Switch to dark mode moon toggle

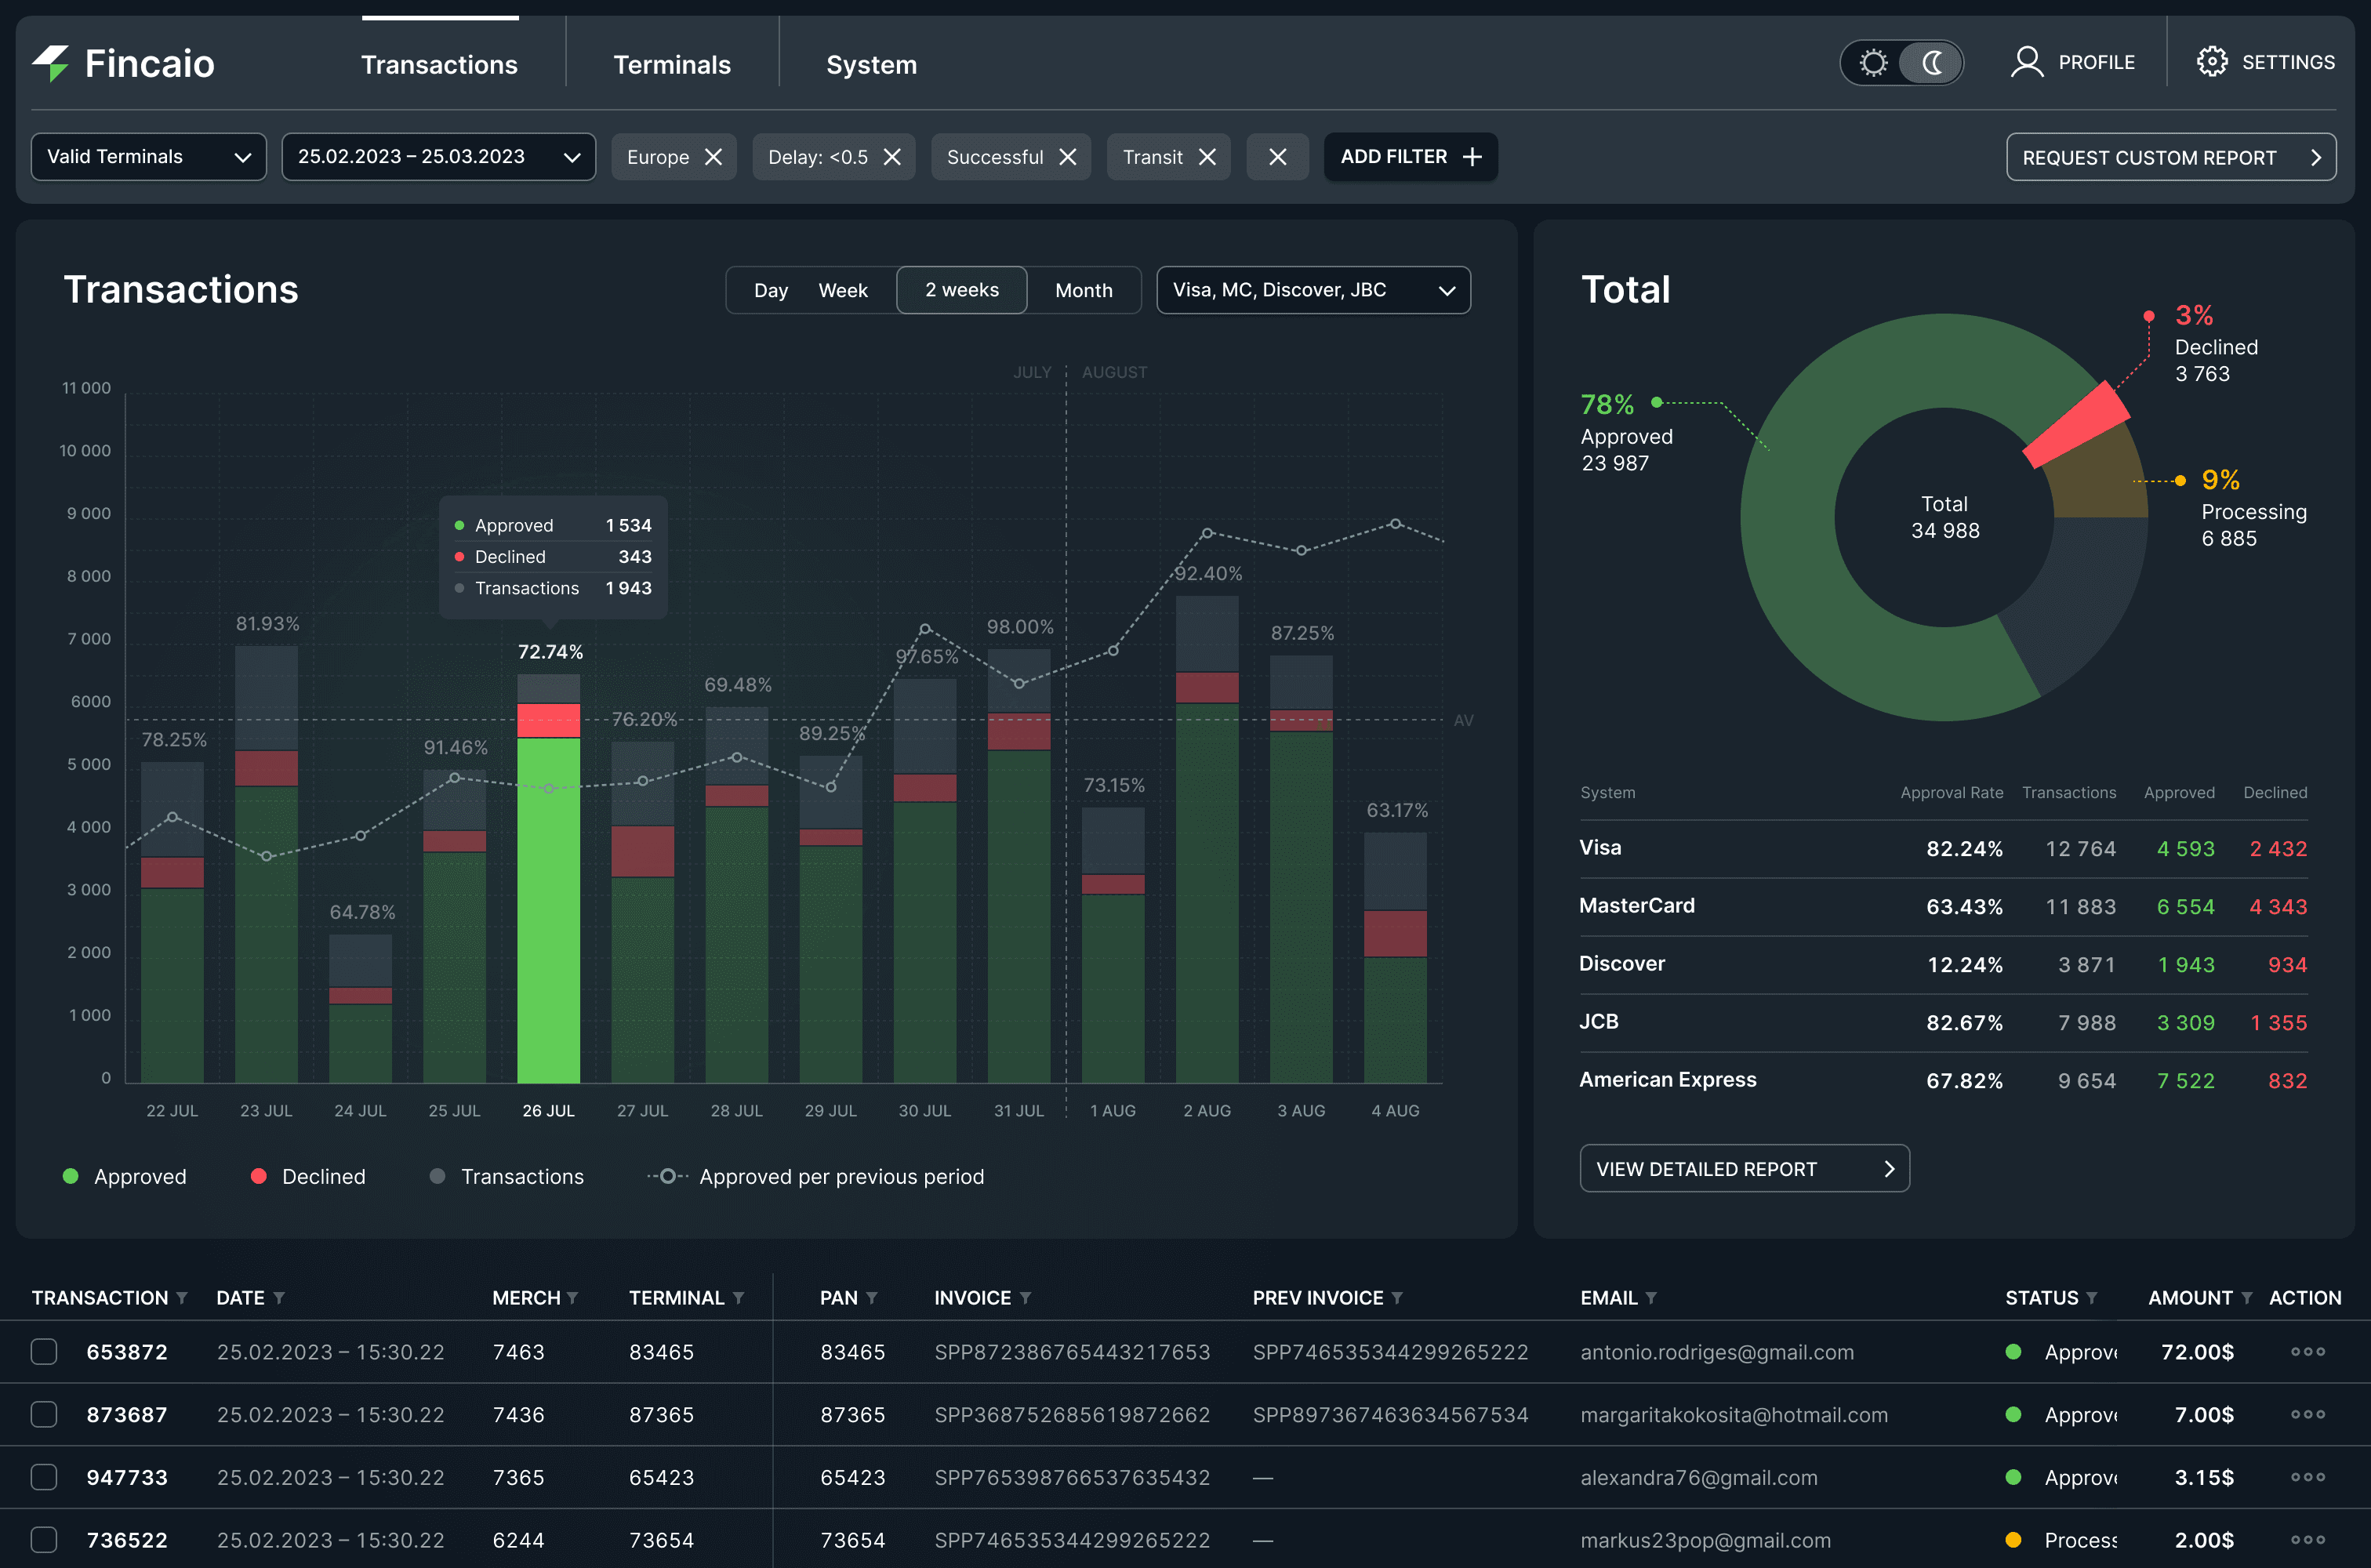point(1932,63)
